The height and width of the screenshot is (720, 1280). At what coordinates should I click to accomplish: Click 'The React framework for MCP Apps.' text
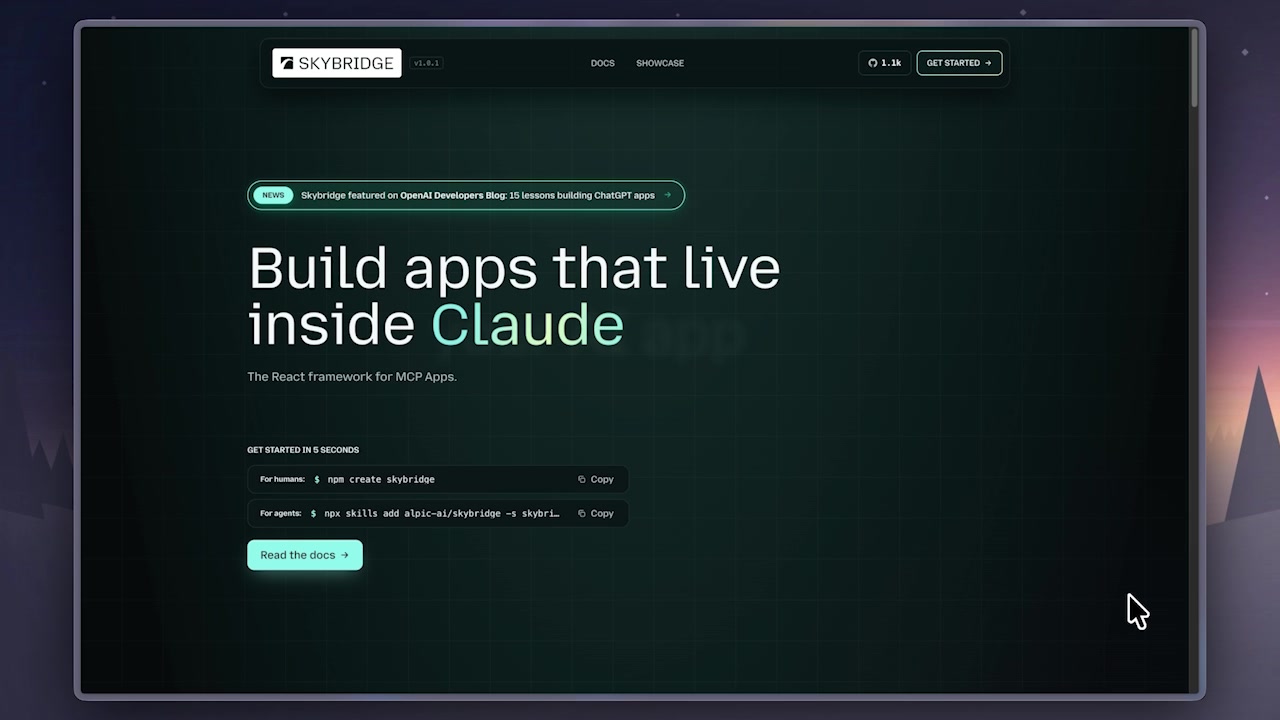tap(352, 377)
